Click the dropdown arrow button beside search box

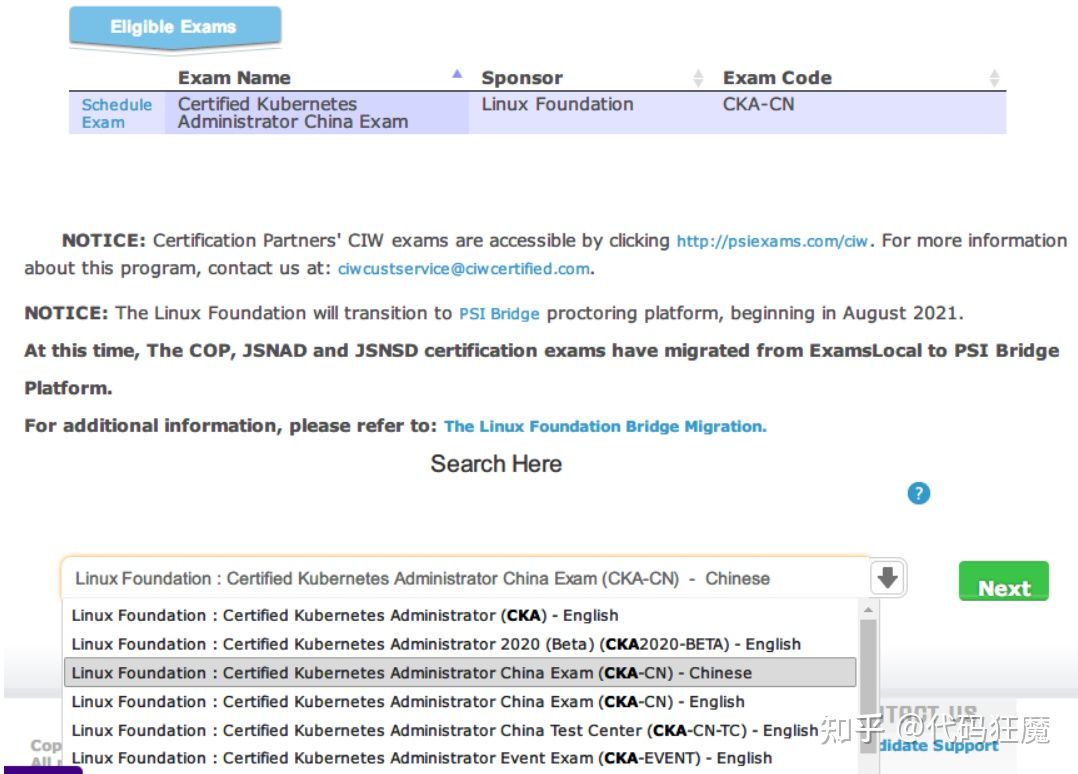pyautogui.click(x=888, y=578)
